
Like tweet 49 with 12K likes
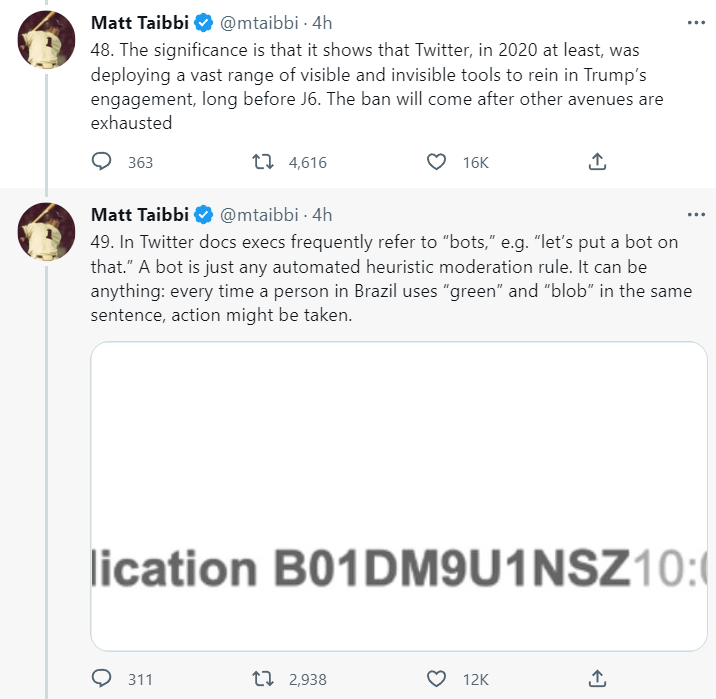(436, 679)
